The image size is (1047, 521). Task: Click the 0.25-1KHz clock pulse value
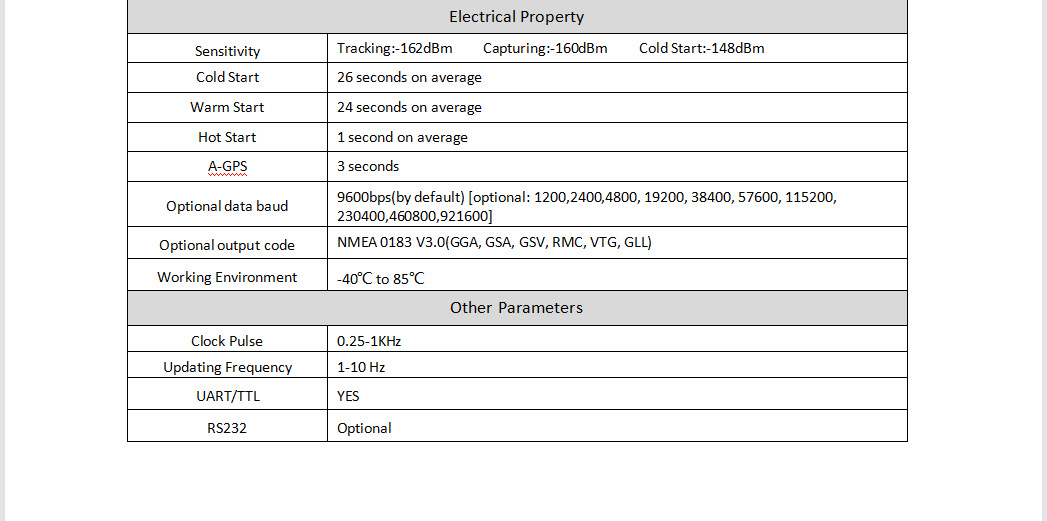tap(369, 341)
